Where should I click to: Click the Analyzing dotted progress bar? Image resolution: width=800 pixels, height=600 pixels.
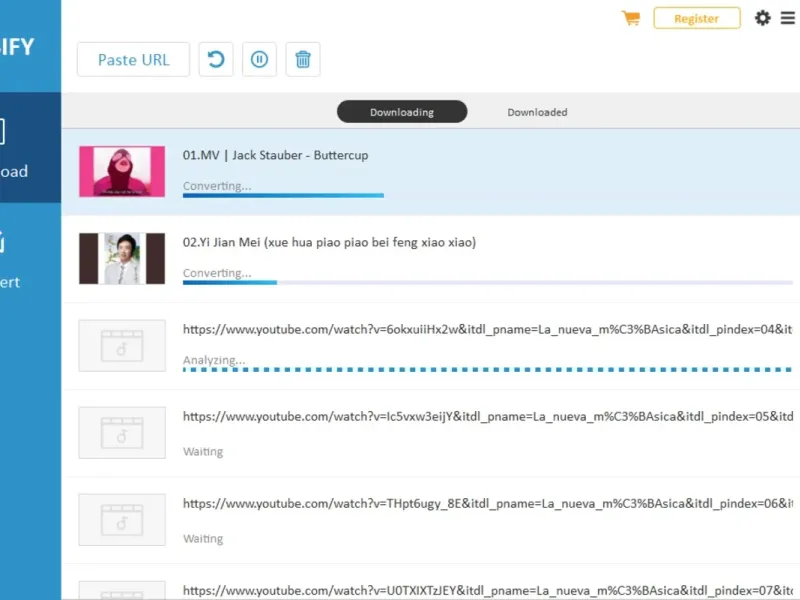click(488, 369)
